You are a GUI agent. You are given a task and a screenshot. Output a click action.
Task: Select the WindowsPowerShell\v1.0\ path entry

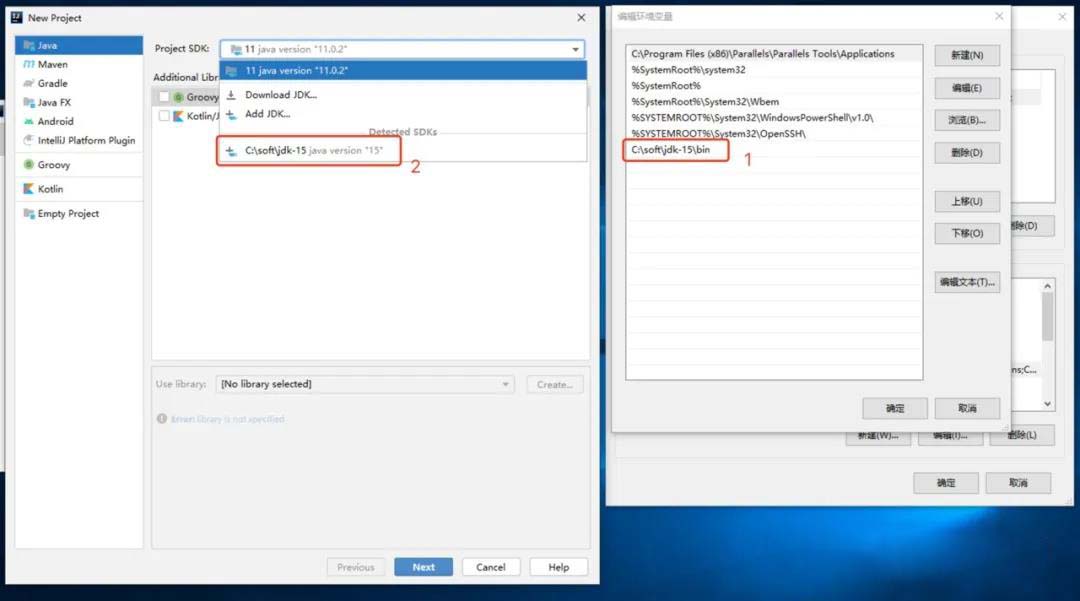[774, 118]
